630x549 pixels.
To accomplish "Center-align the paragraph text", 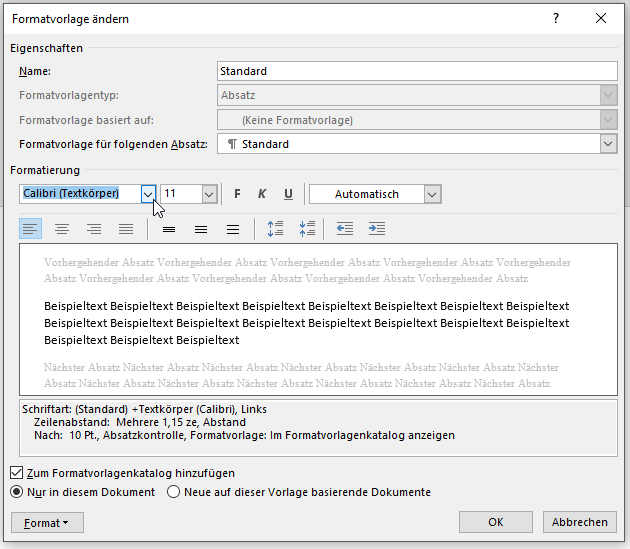I will (62, 229).
